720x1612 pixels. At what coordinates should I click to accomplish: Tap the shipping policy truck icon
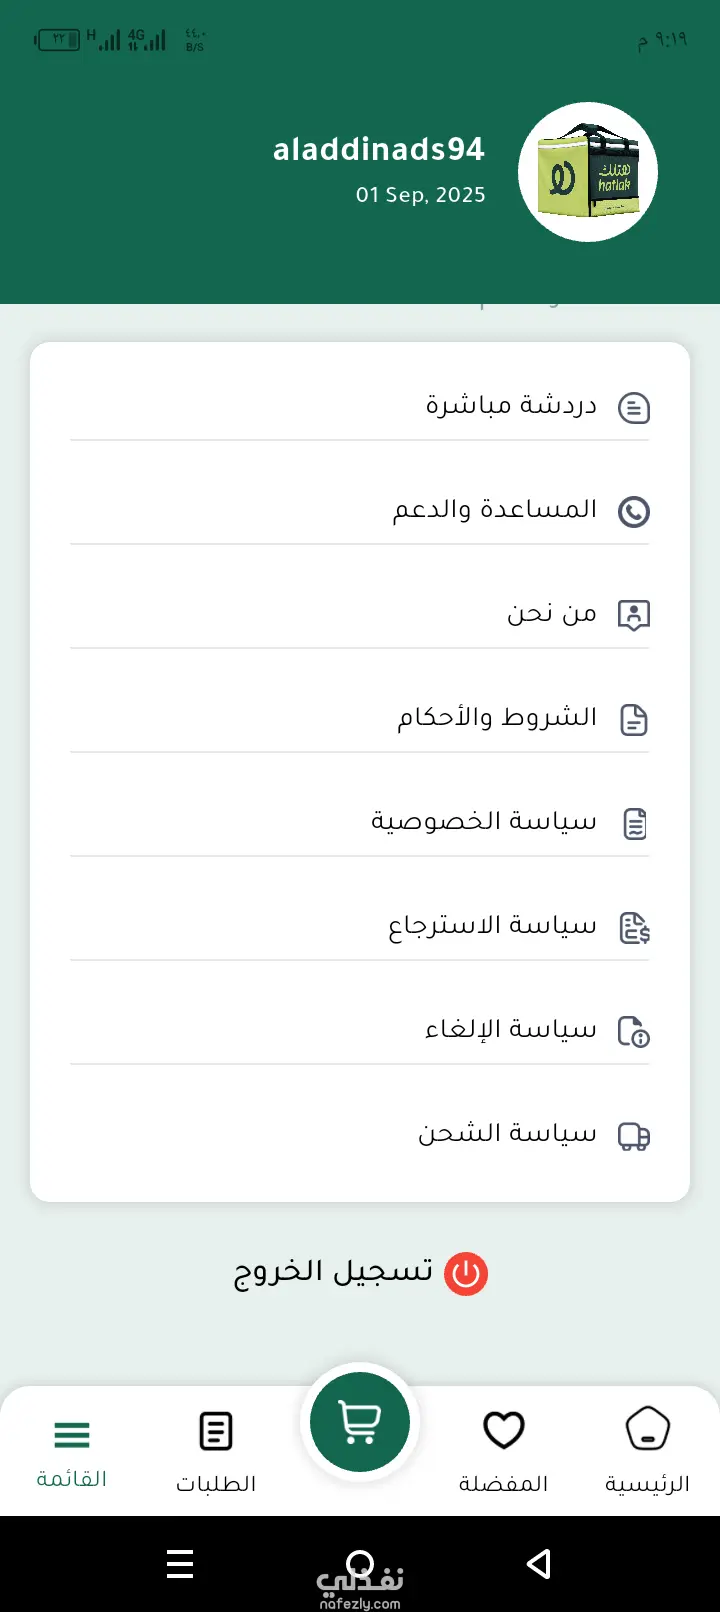pyautogui.click(x=634, y=1136)
